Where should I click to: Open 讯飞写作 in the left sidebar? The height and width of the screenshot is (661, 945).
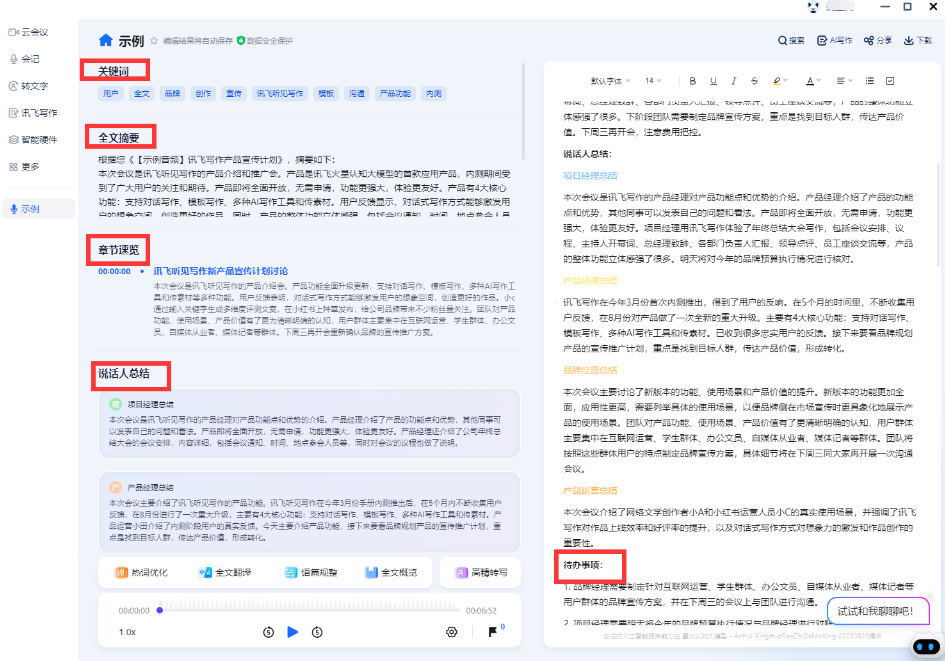33,113
